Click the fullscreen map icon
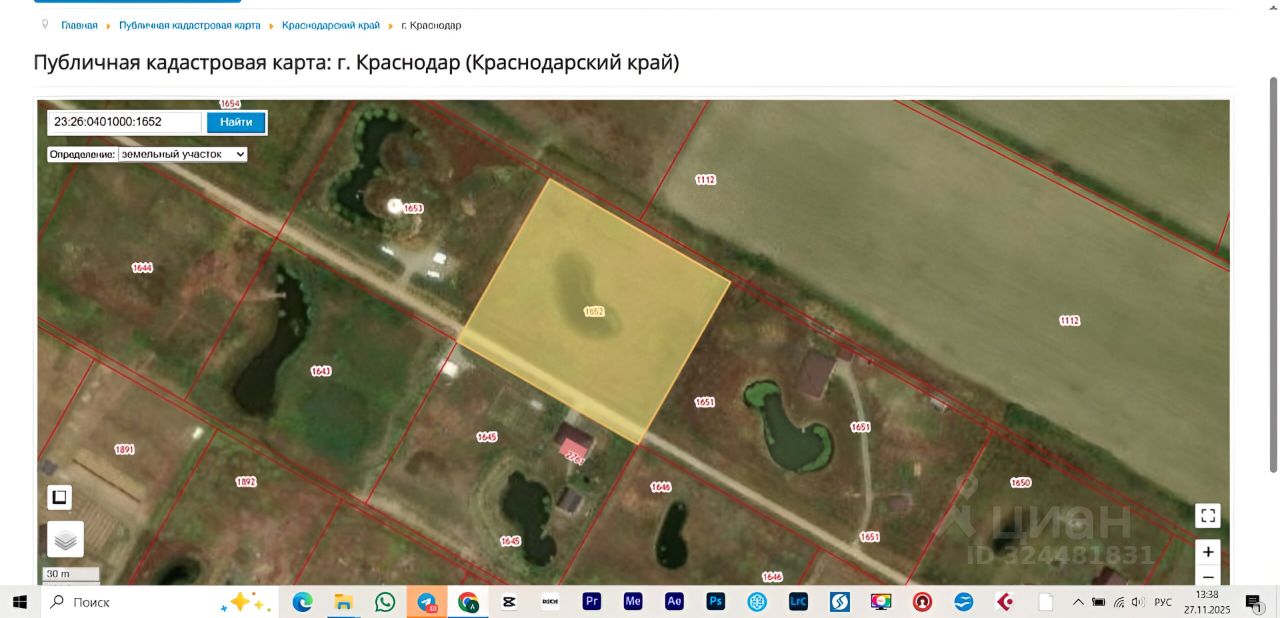 point(1208,516)
